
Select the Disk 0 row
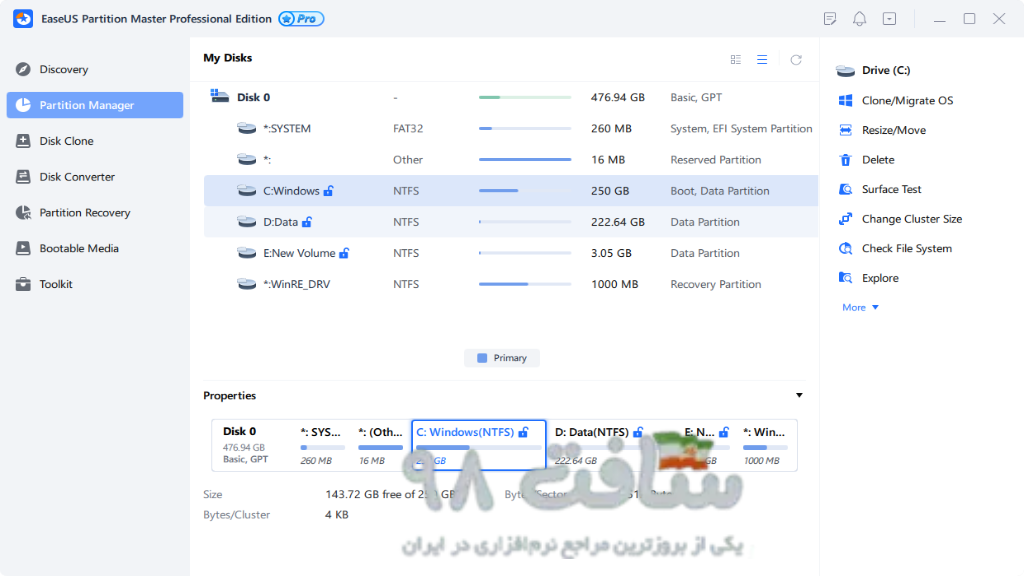(511, 97)
